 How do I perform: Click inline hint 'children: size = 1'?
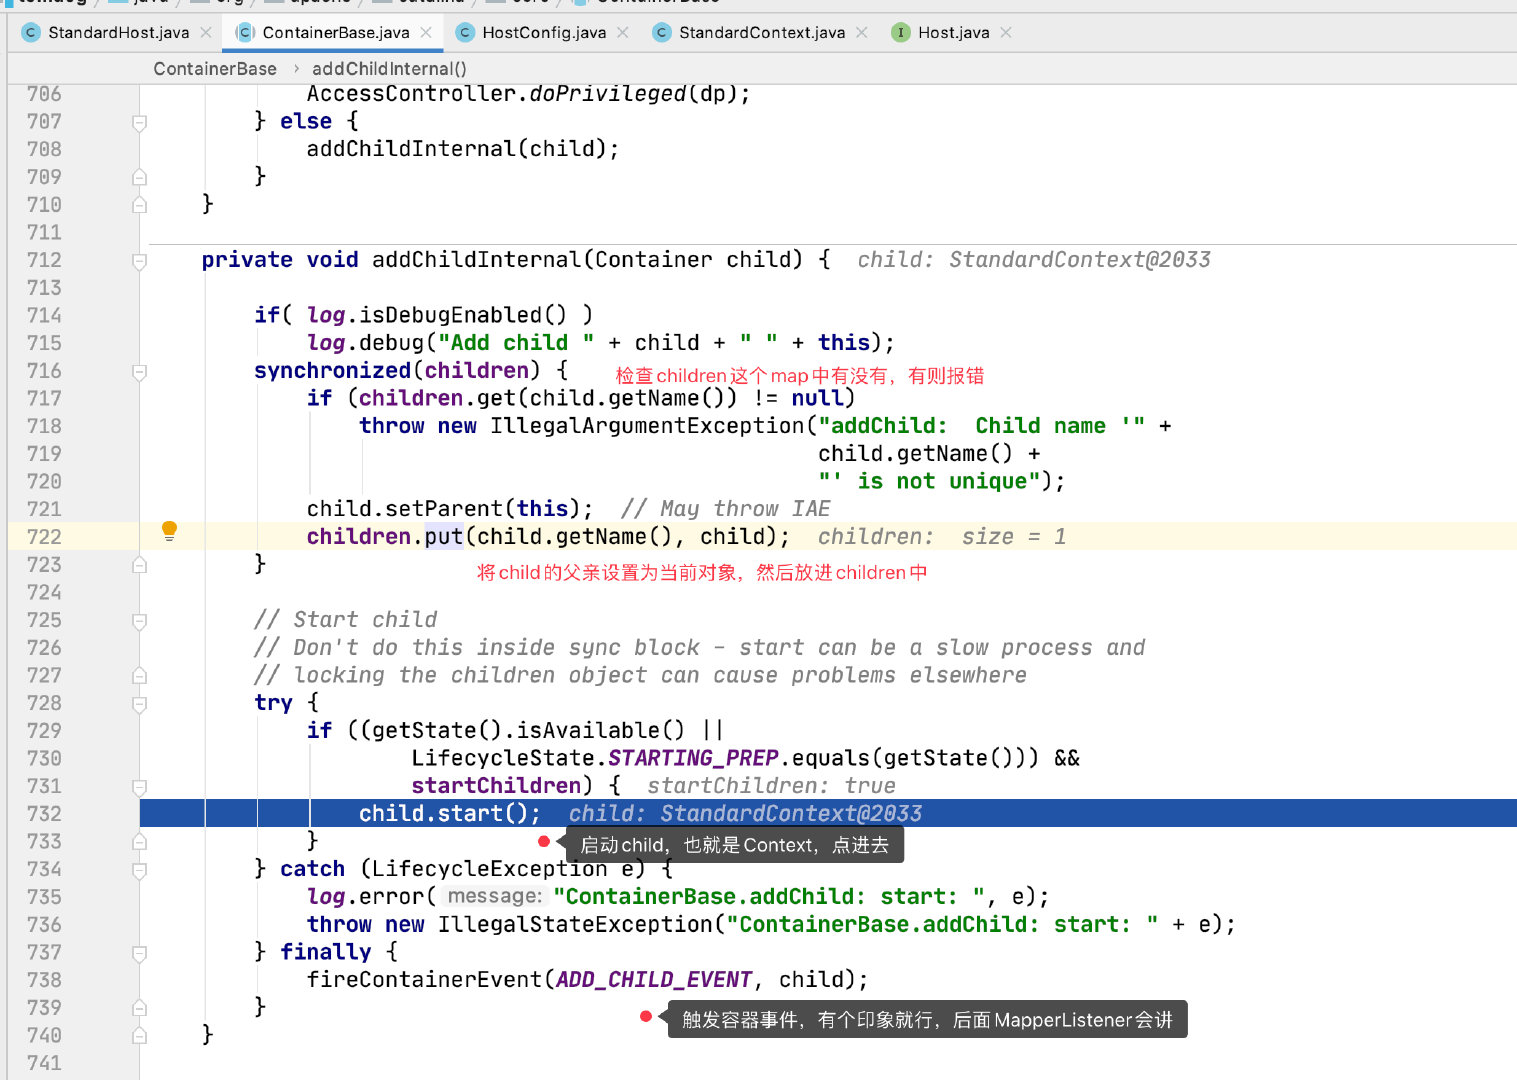pyautogui.click(x=942, y=537)
